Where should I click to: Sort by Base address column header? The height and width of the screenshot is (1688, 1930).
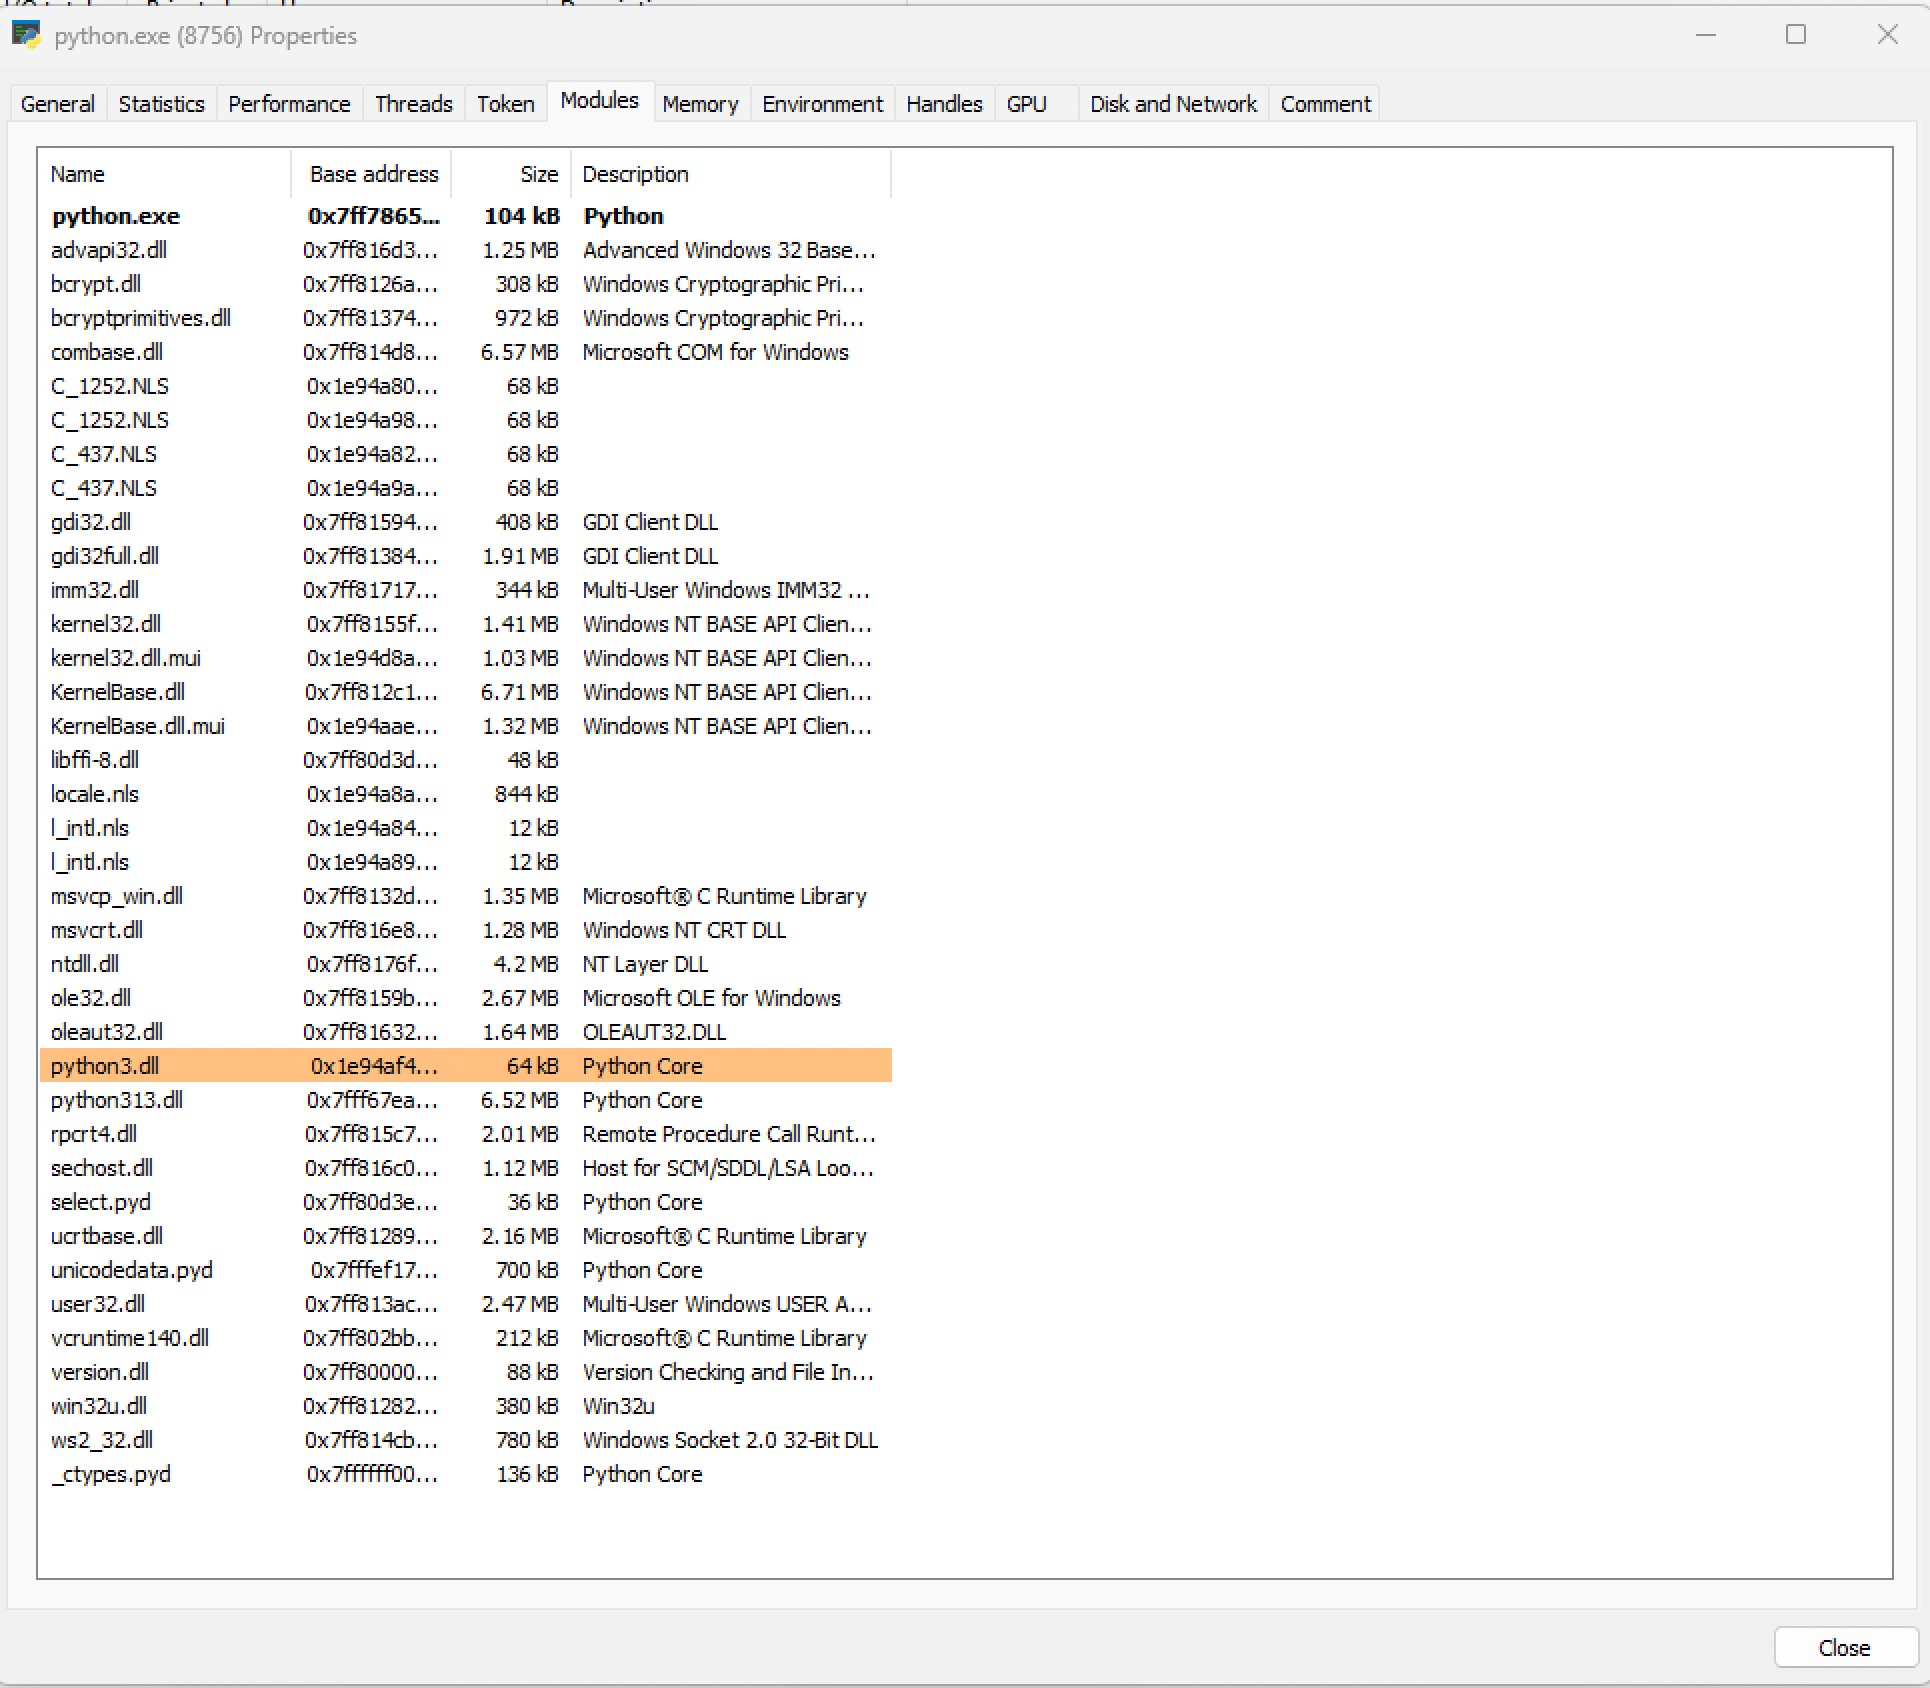(x=372, y=174)
